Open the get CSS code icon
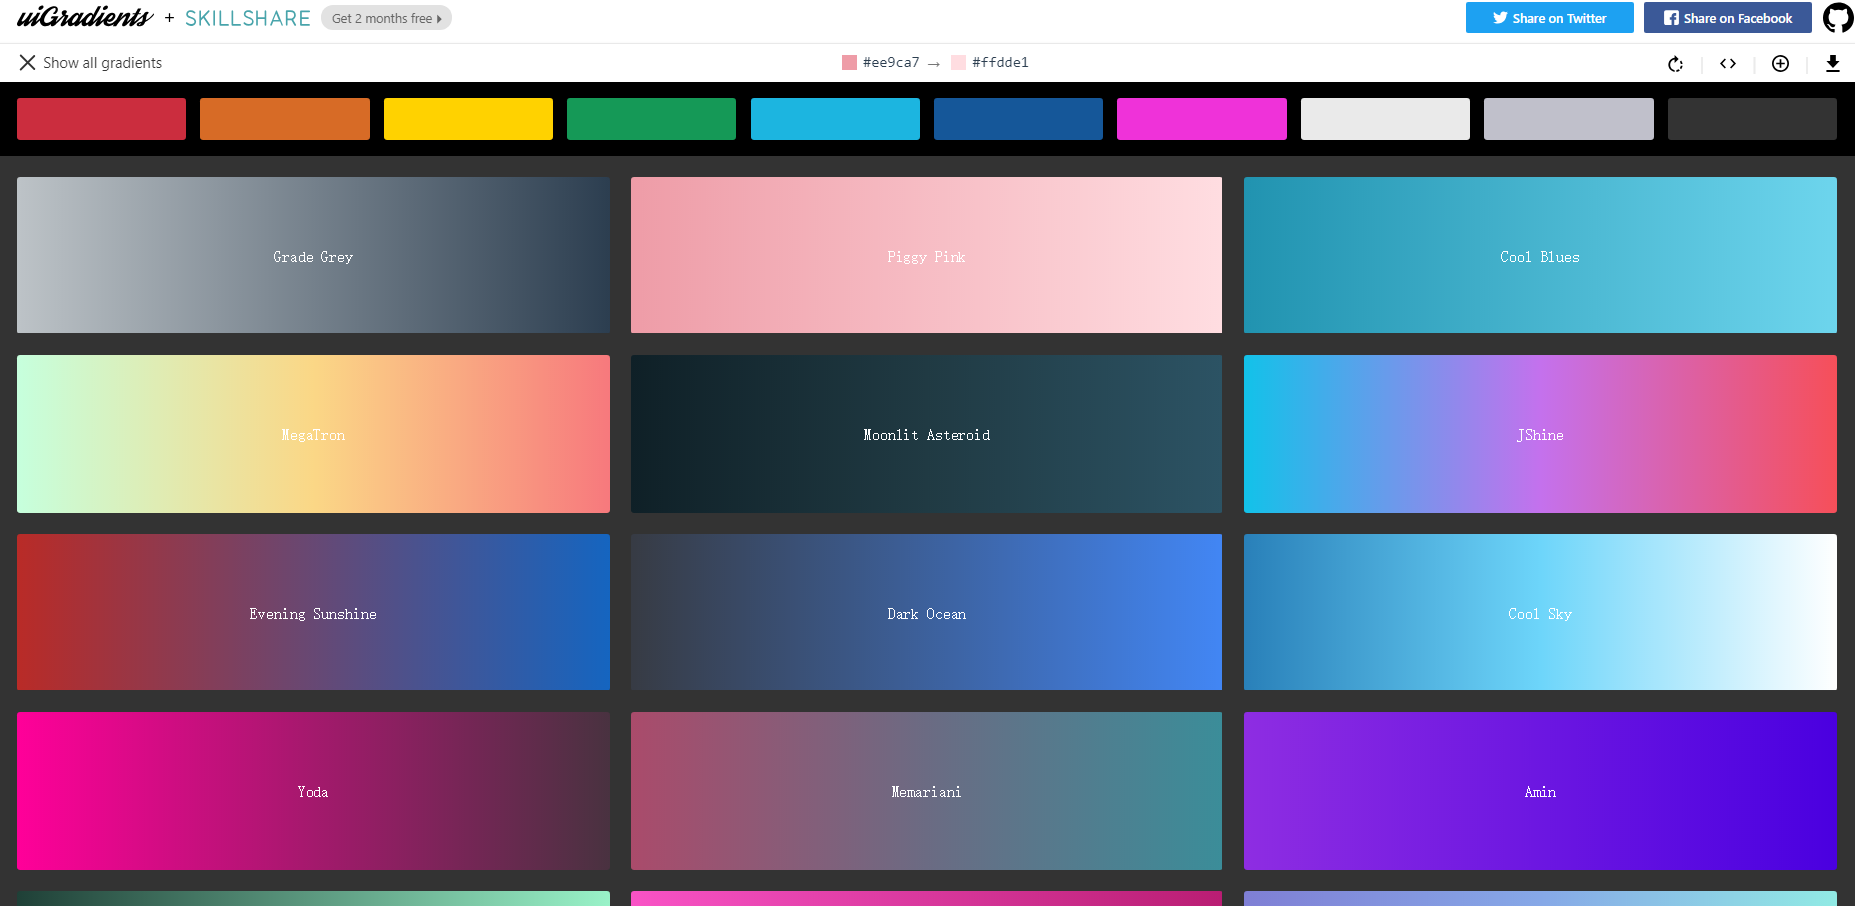 click(1728, 64)
